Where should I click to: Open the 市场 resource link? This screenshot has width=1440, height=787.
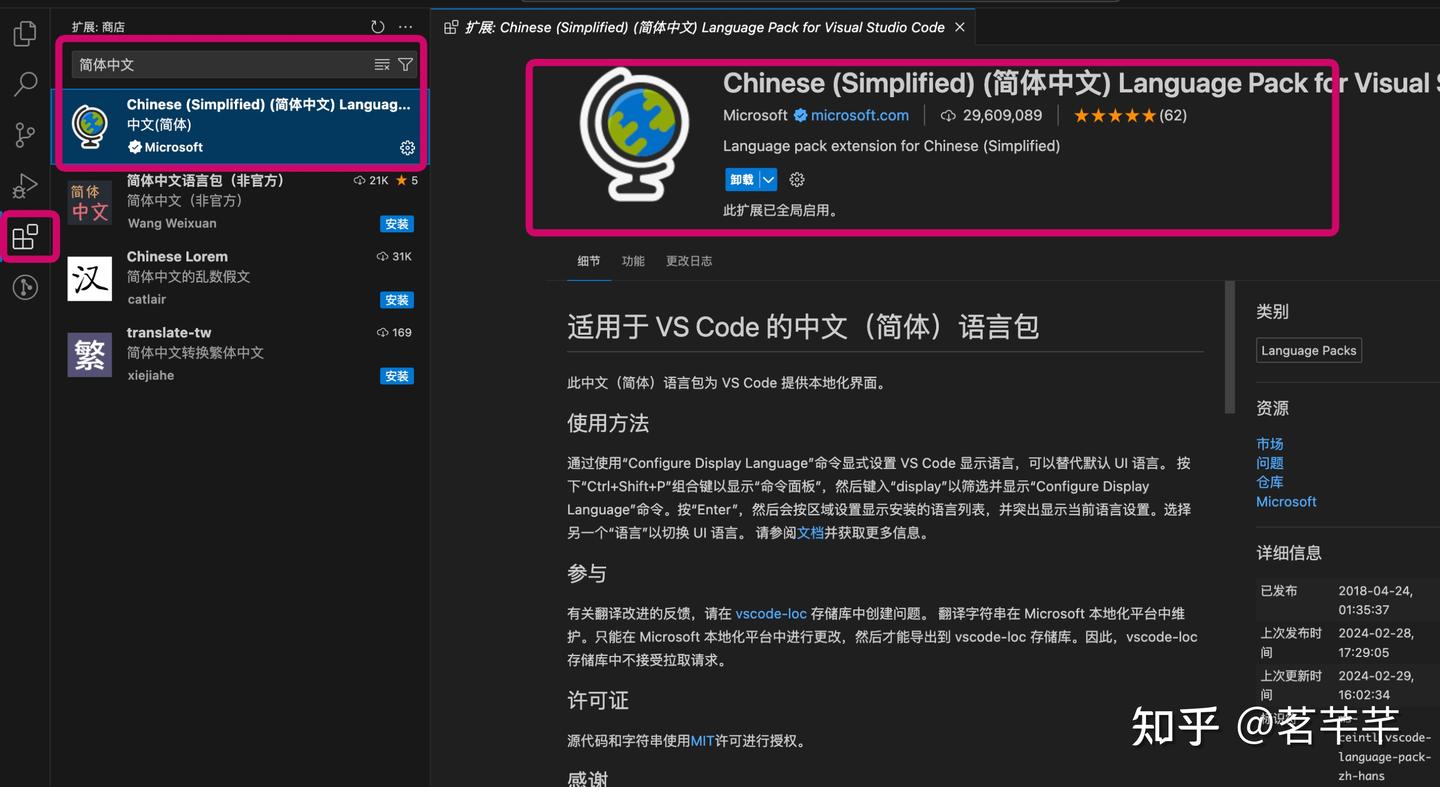[x=1270, y=443]
